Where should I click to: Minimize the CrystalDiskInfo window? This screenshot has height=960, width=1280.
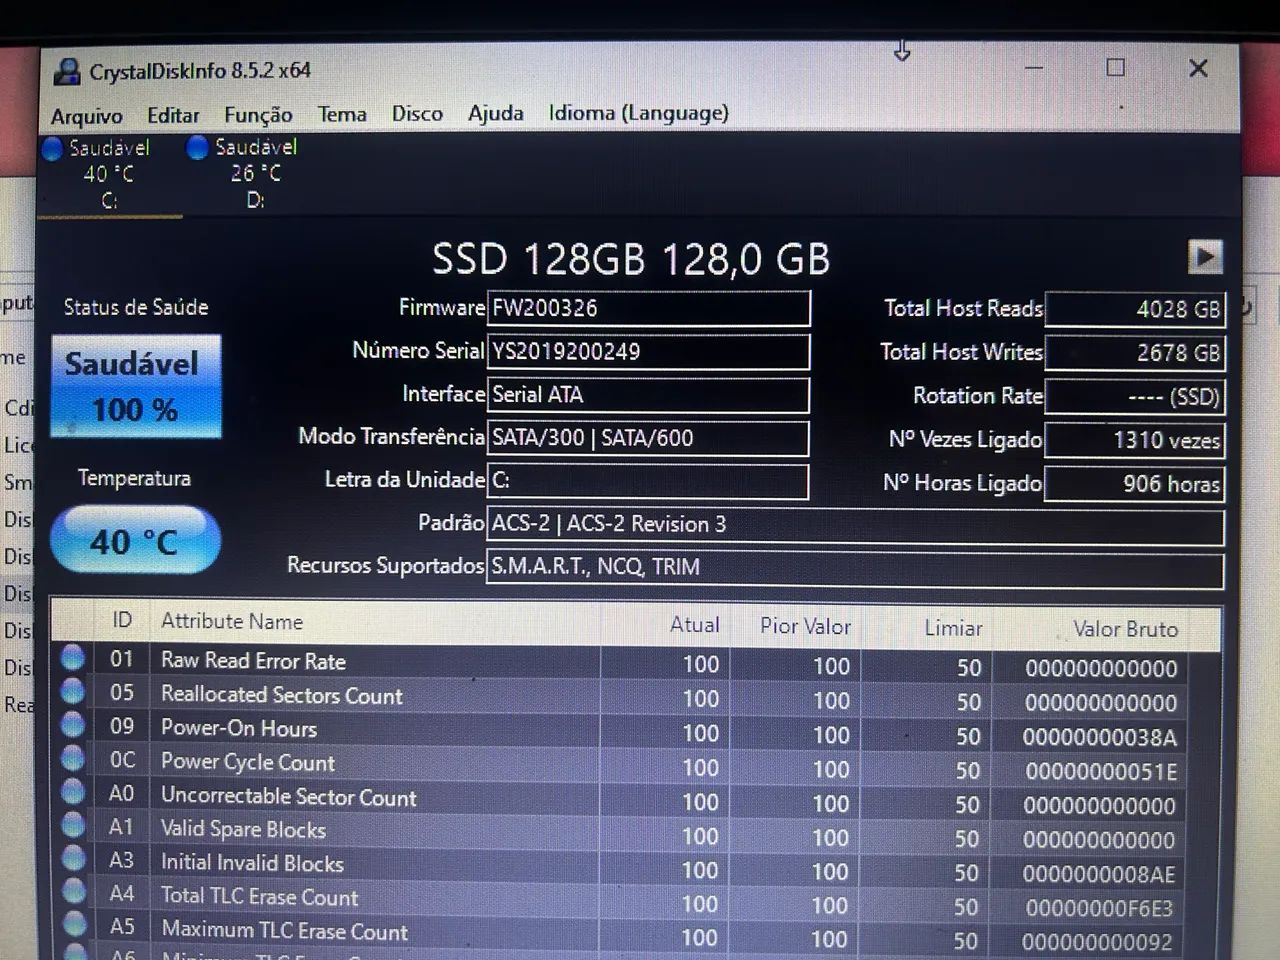coord(1034,68)
